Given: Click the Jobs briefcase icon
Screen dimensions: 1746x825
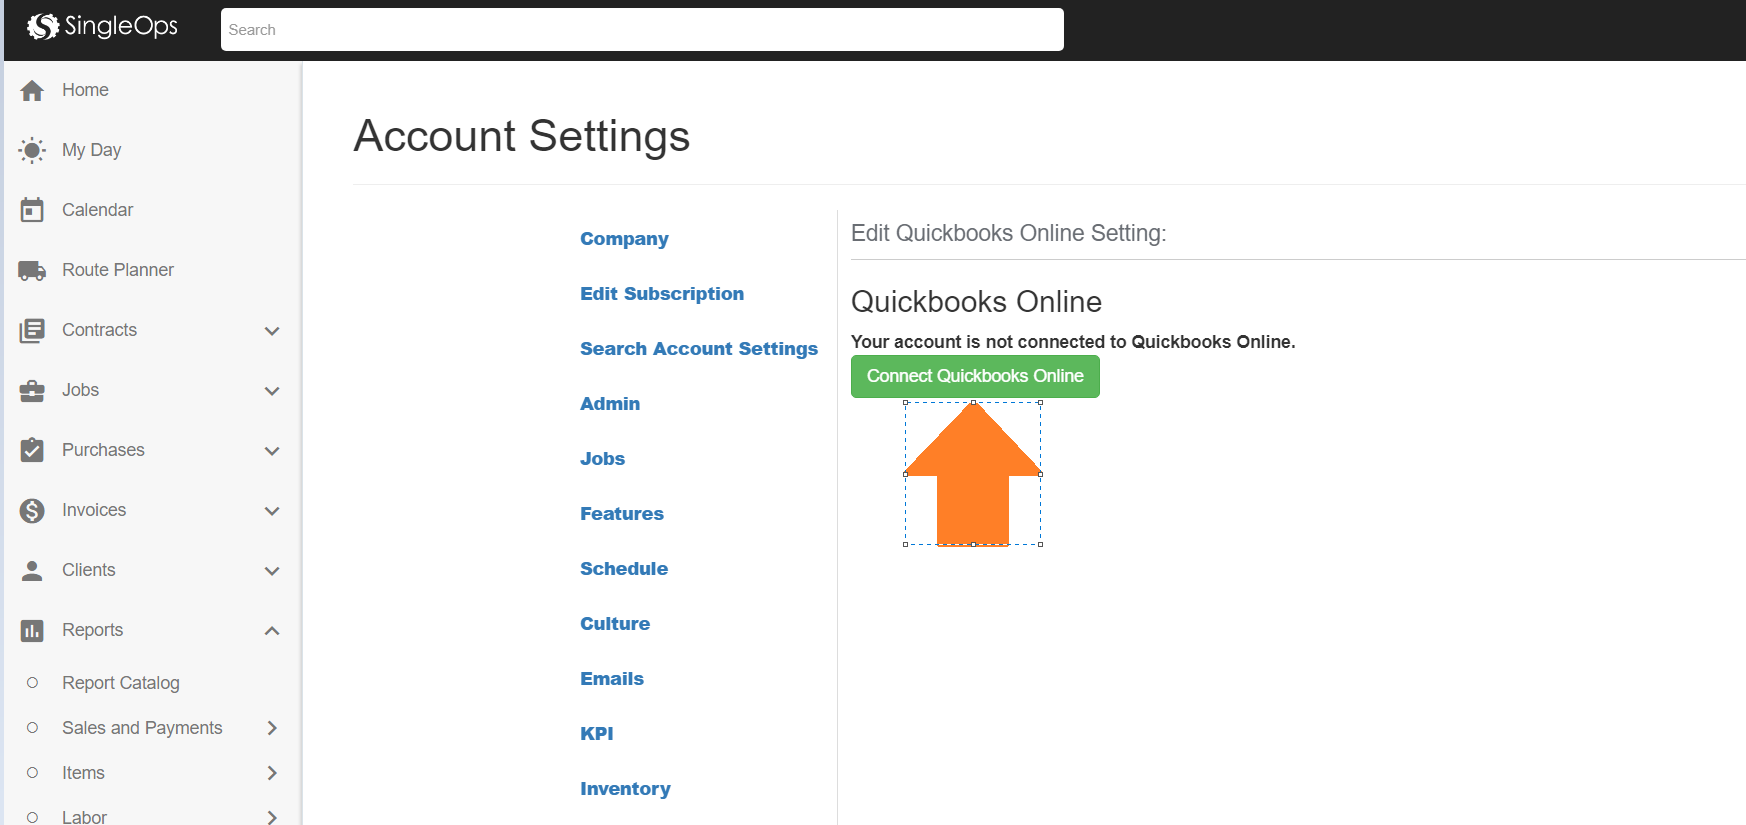Looking at the screenshot, I should point(32,391).
